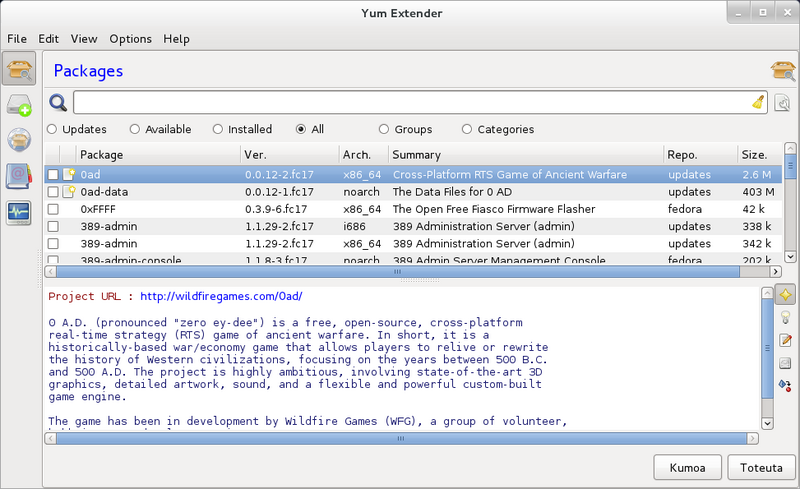Select the Installed filter option
800x489 pixels.
click(218, 129)
